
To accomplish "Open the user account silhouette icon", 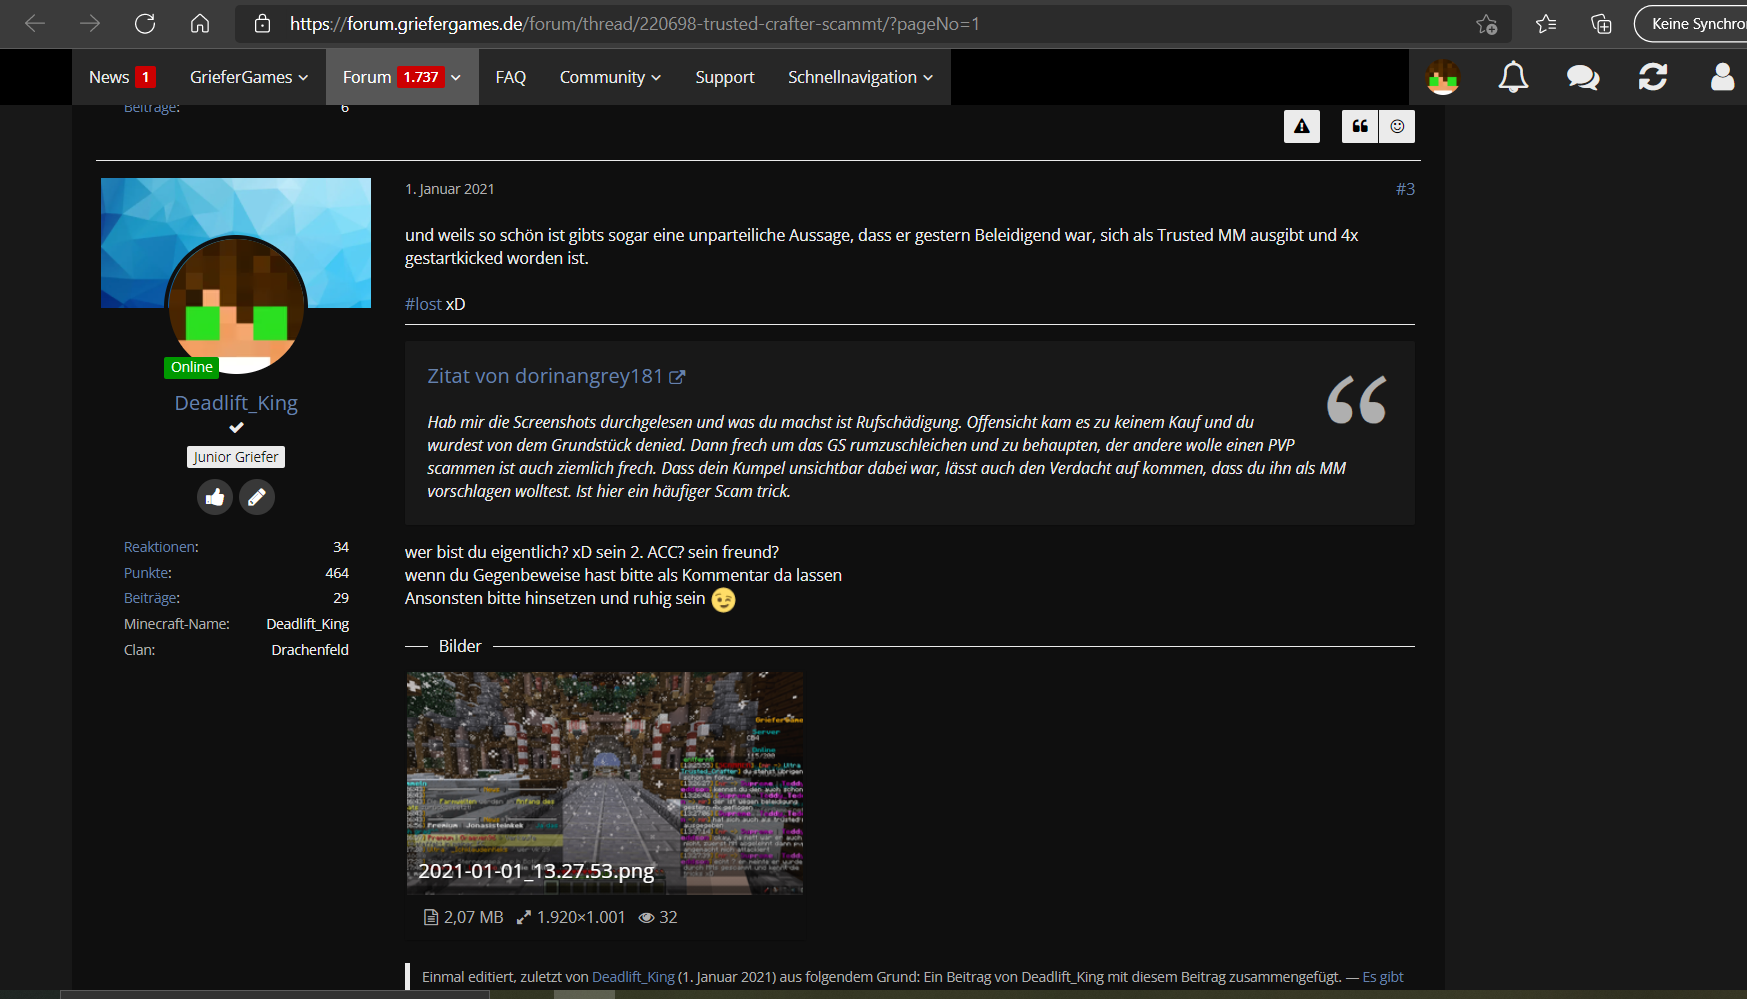I will (1722, 77).
